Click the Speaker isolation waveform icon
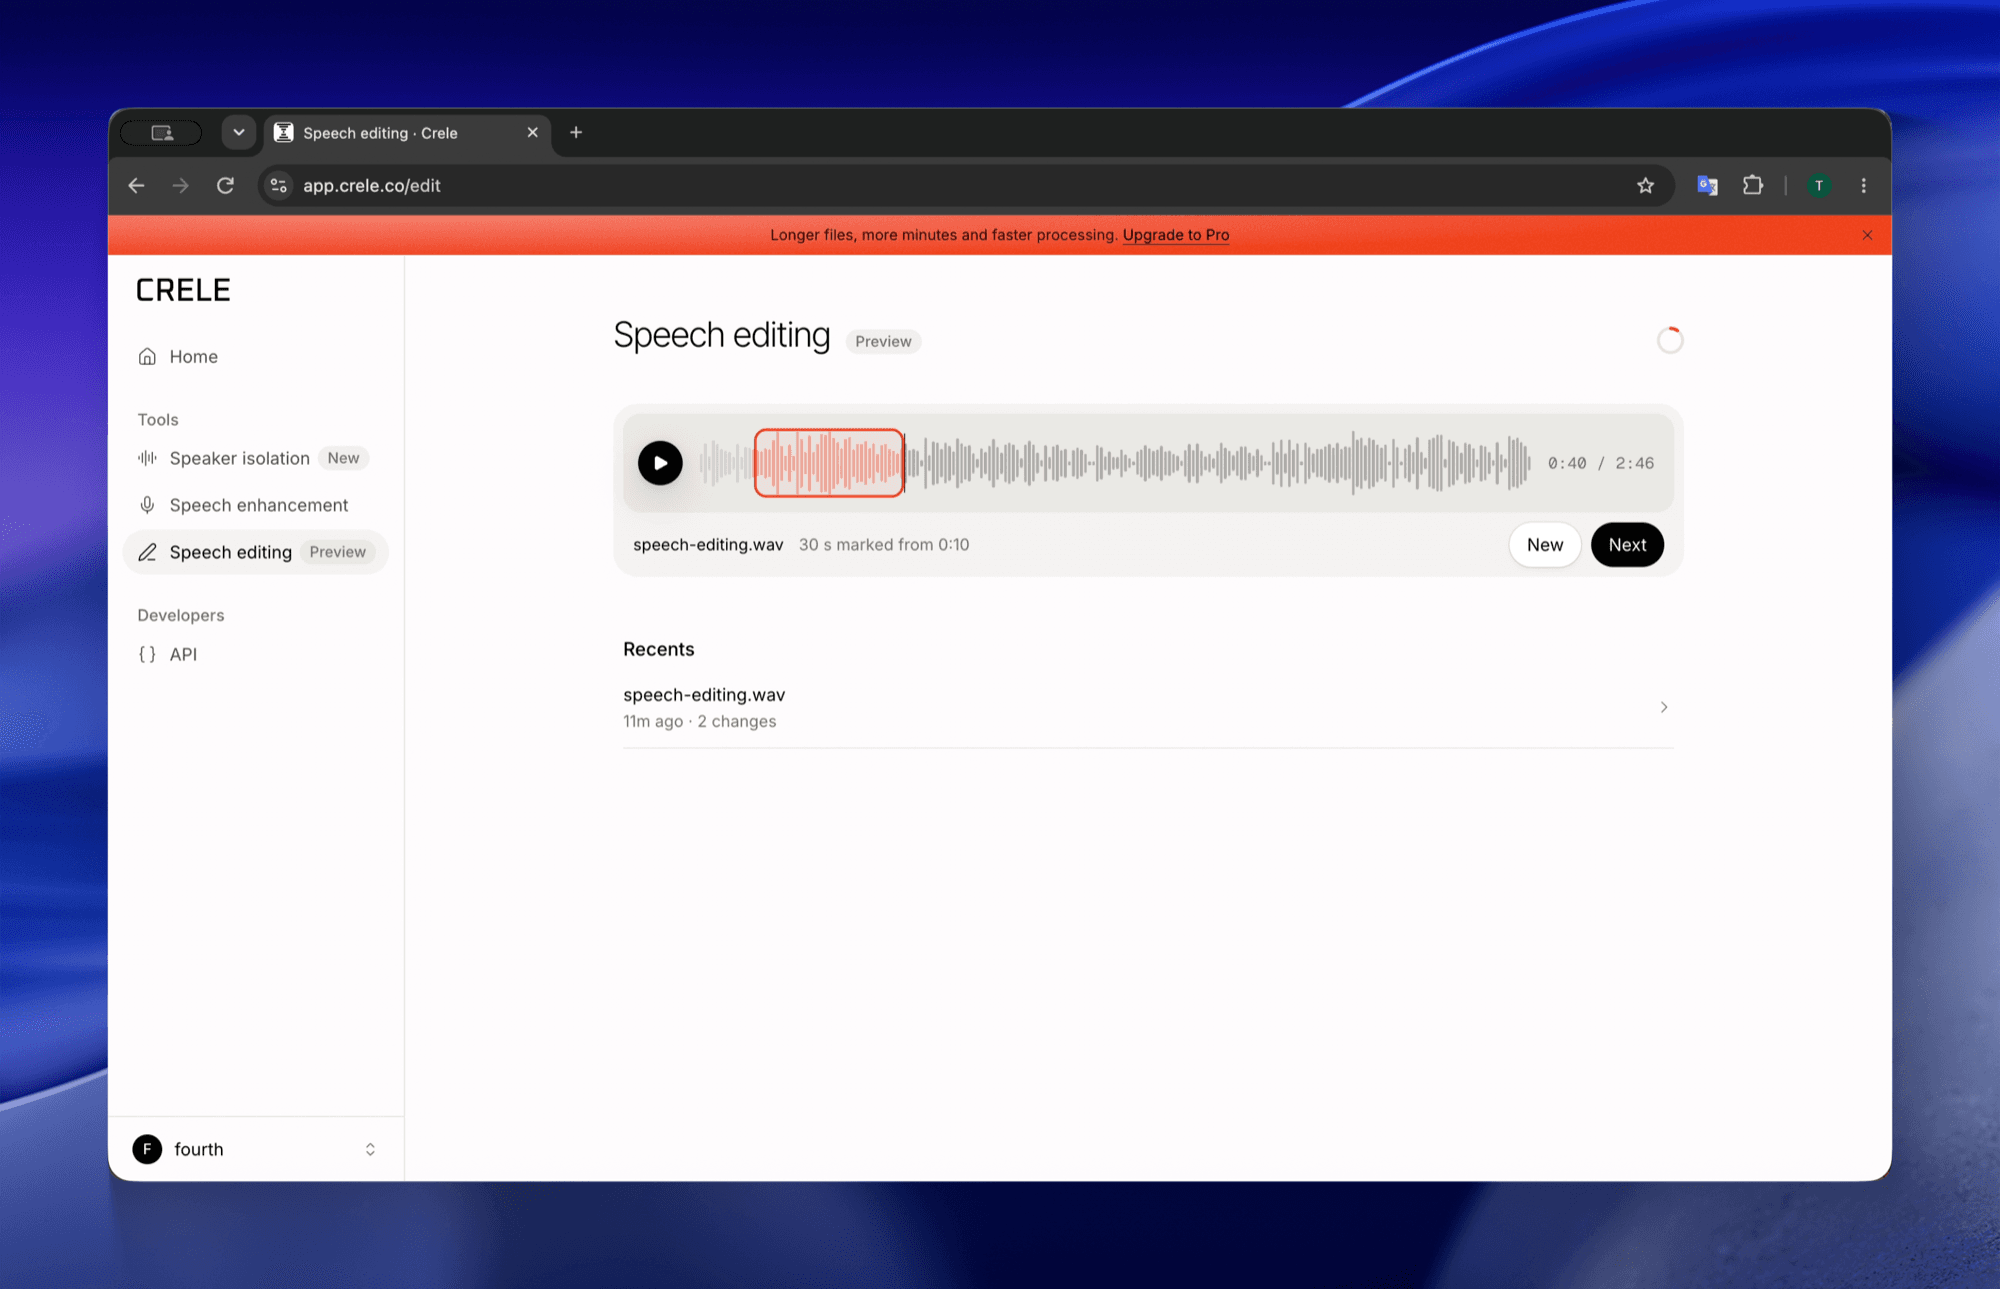The width and height of the screenshot is (2000, 1289). (x=147, y=458)
